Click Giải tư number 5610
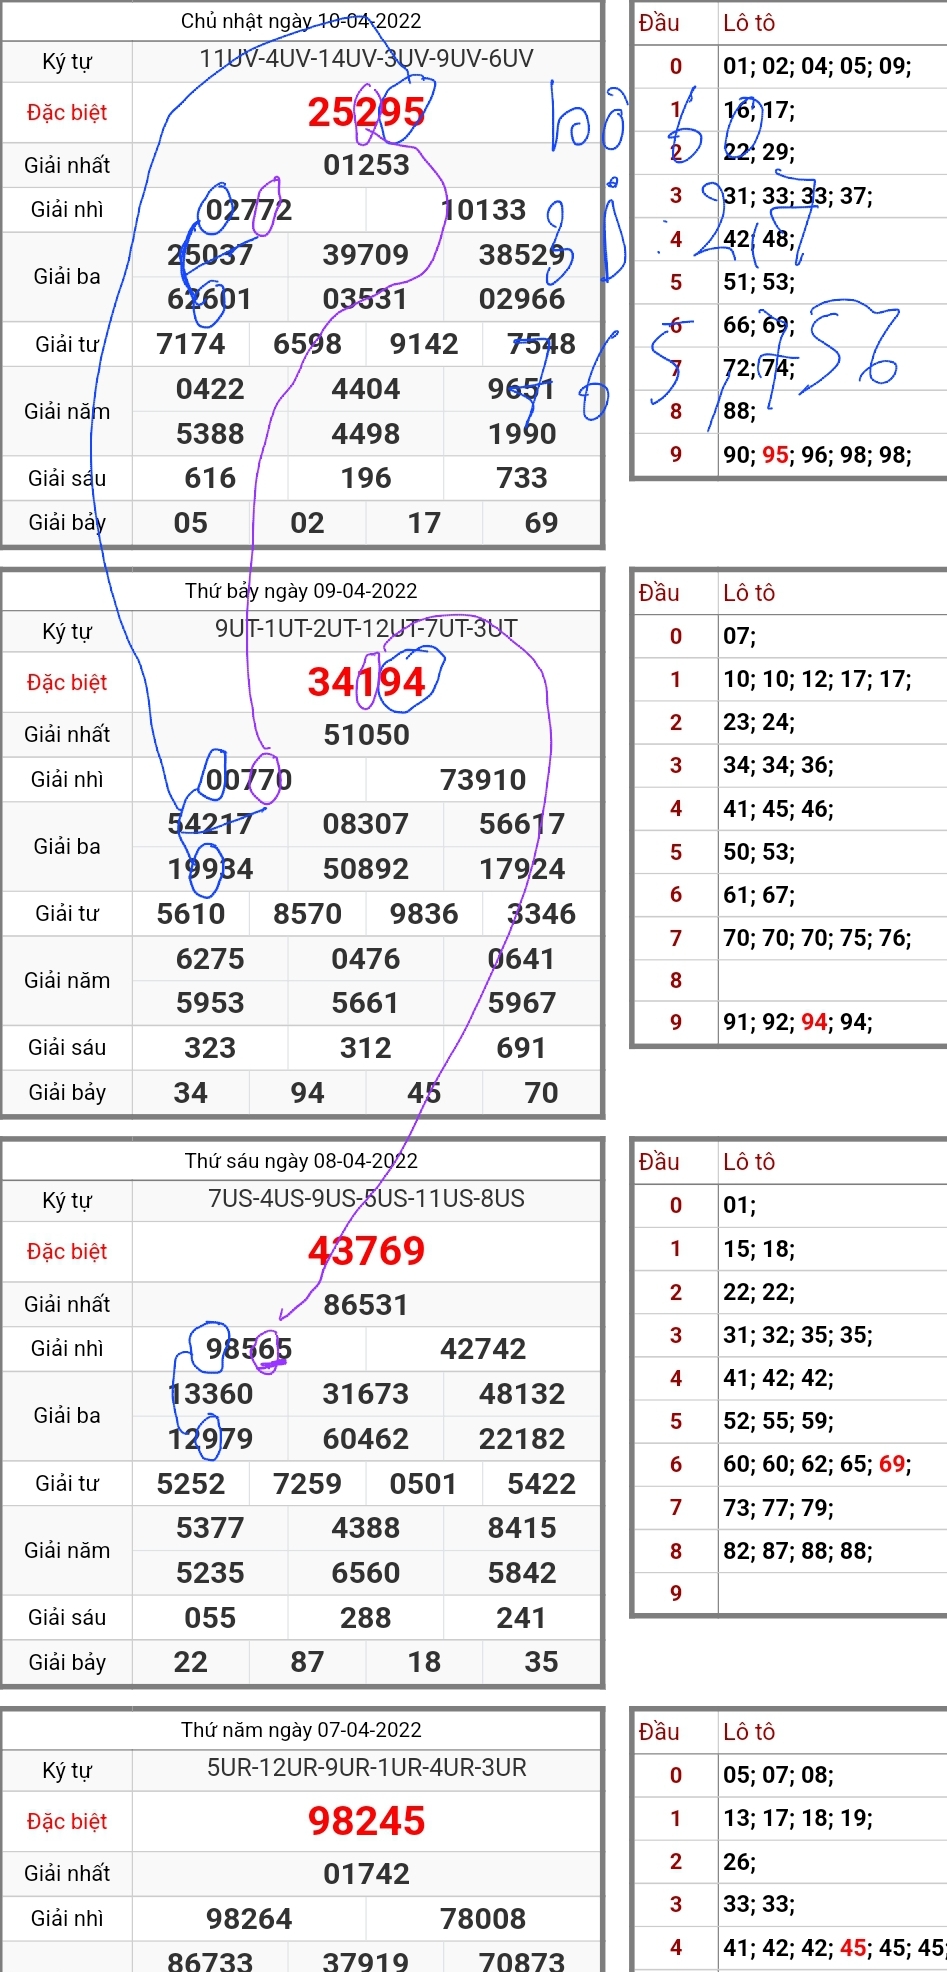947x1972 pixels. (x=191, y=914)
